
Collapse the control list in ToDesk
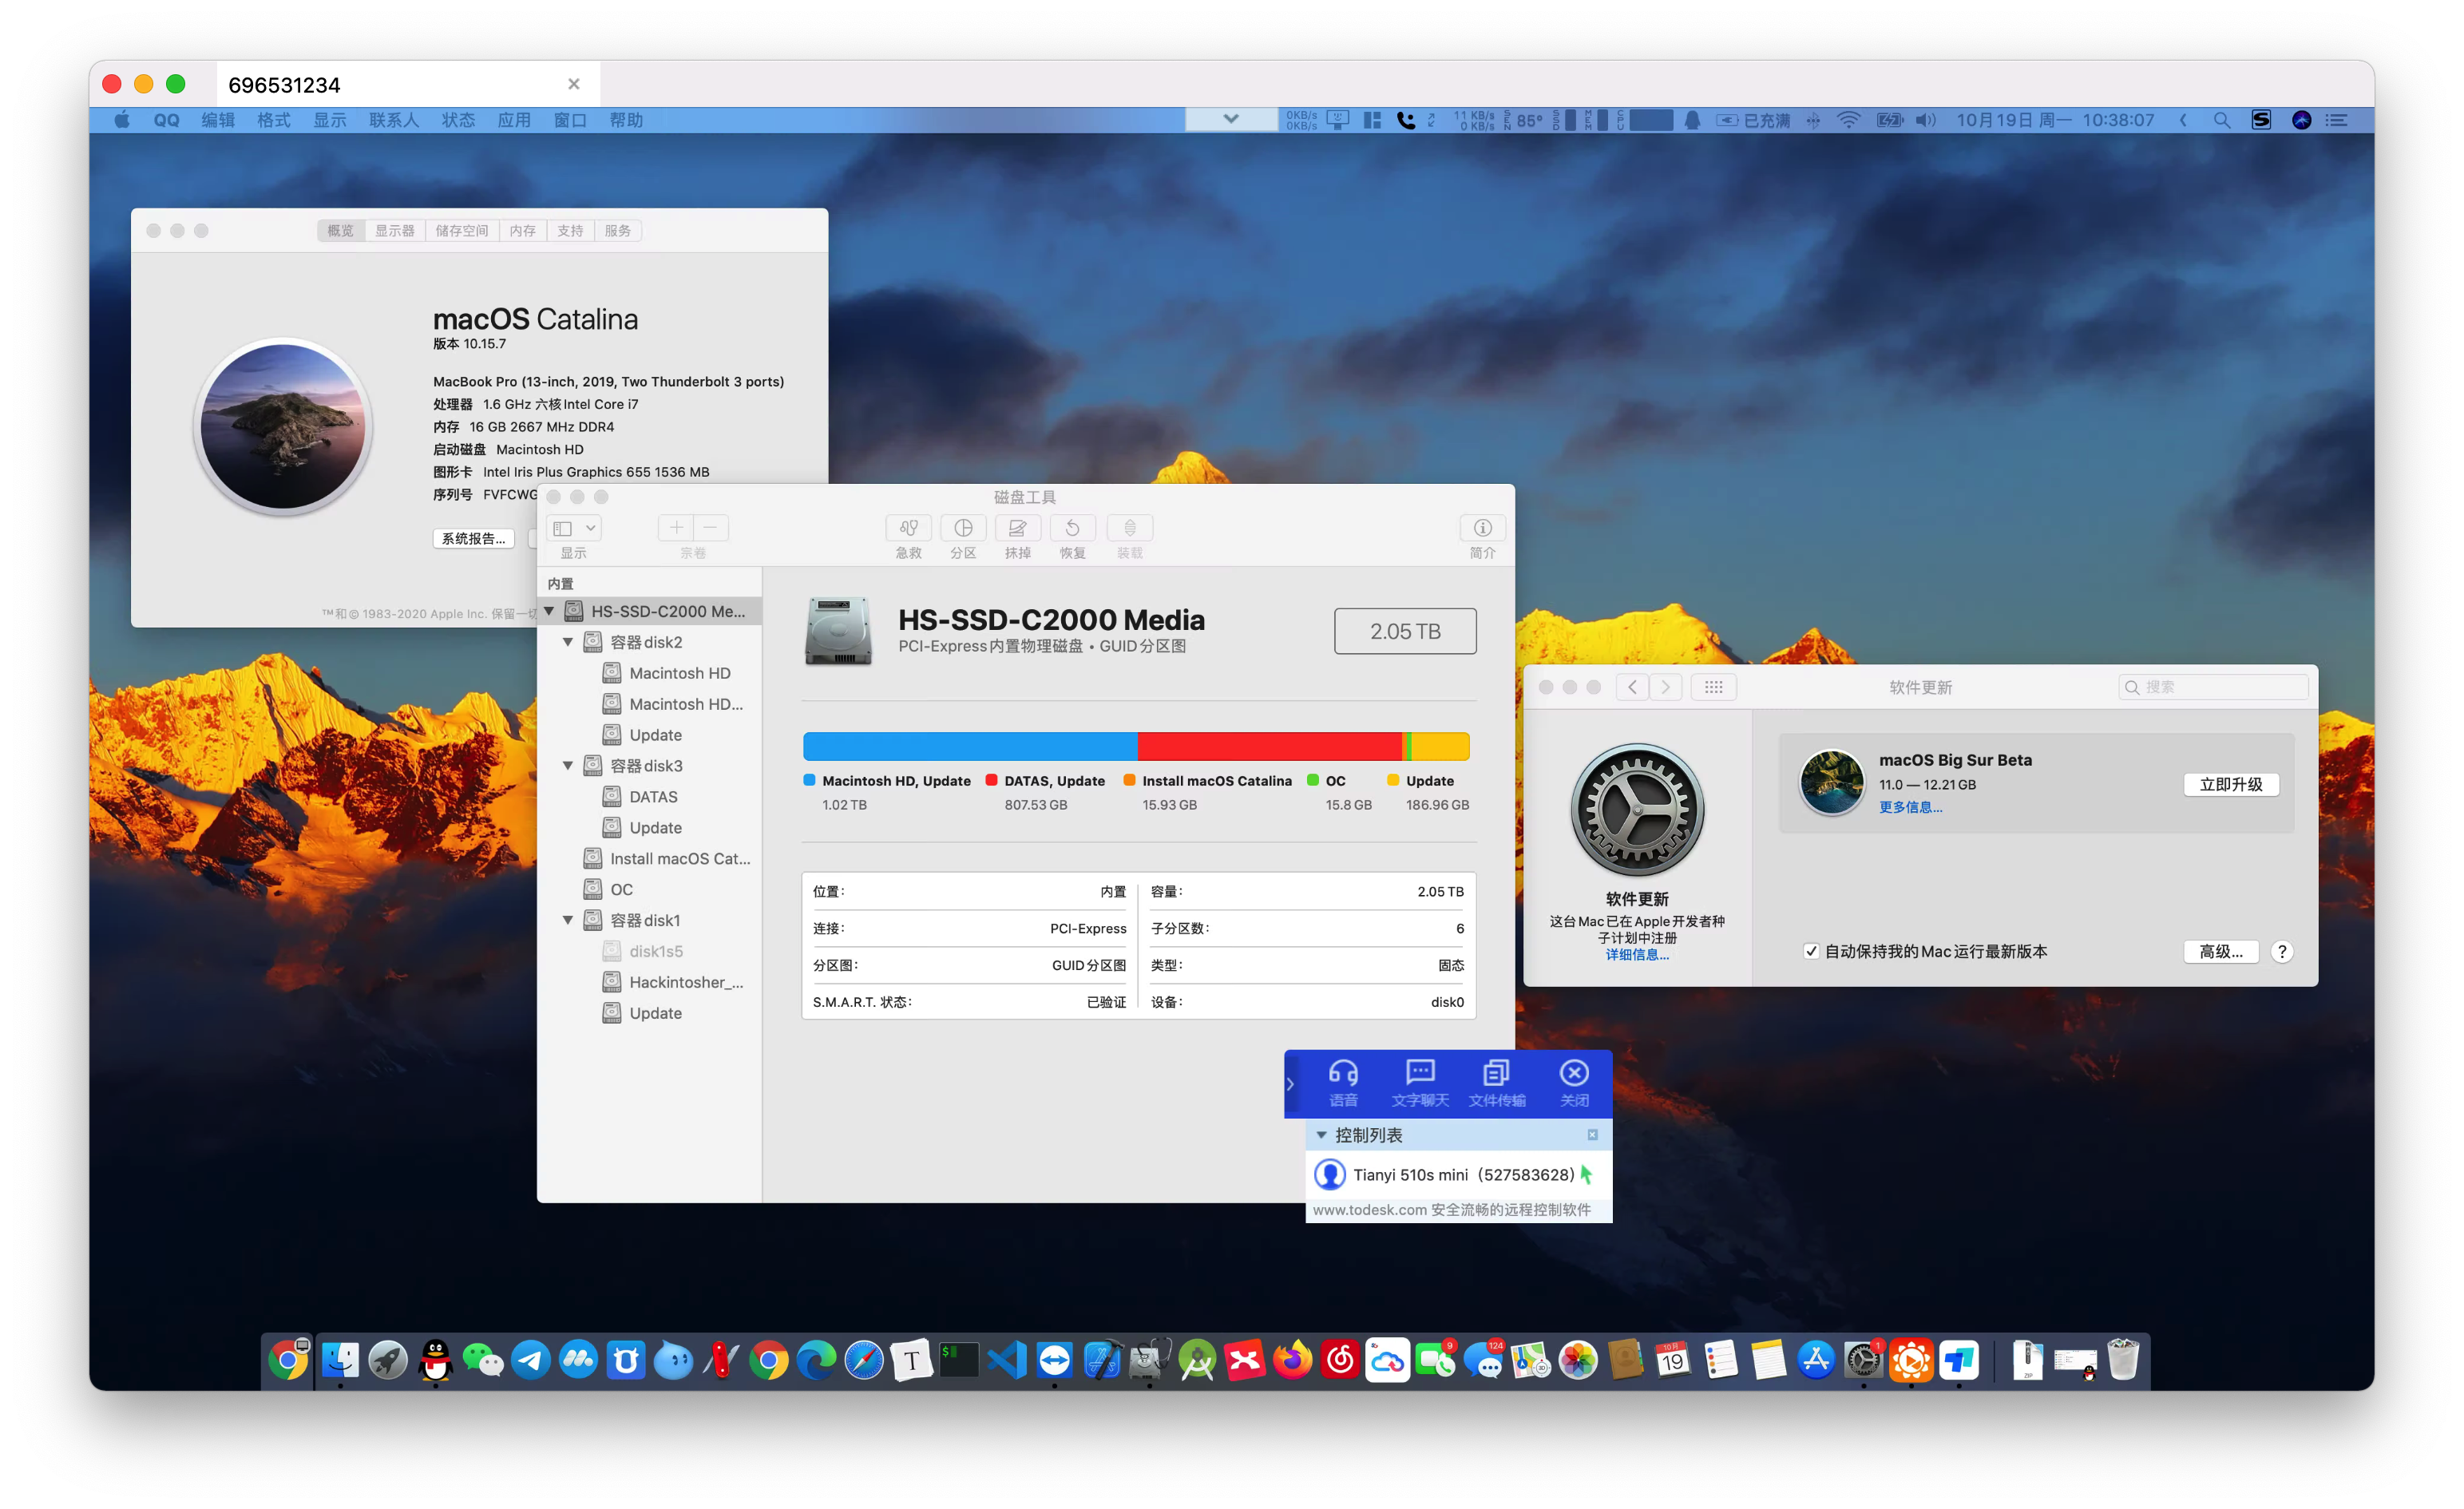click(1322, 1136)
